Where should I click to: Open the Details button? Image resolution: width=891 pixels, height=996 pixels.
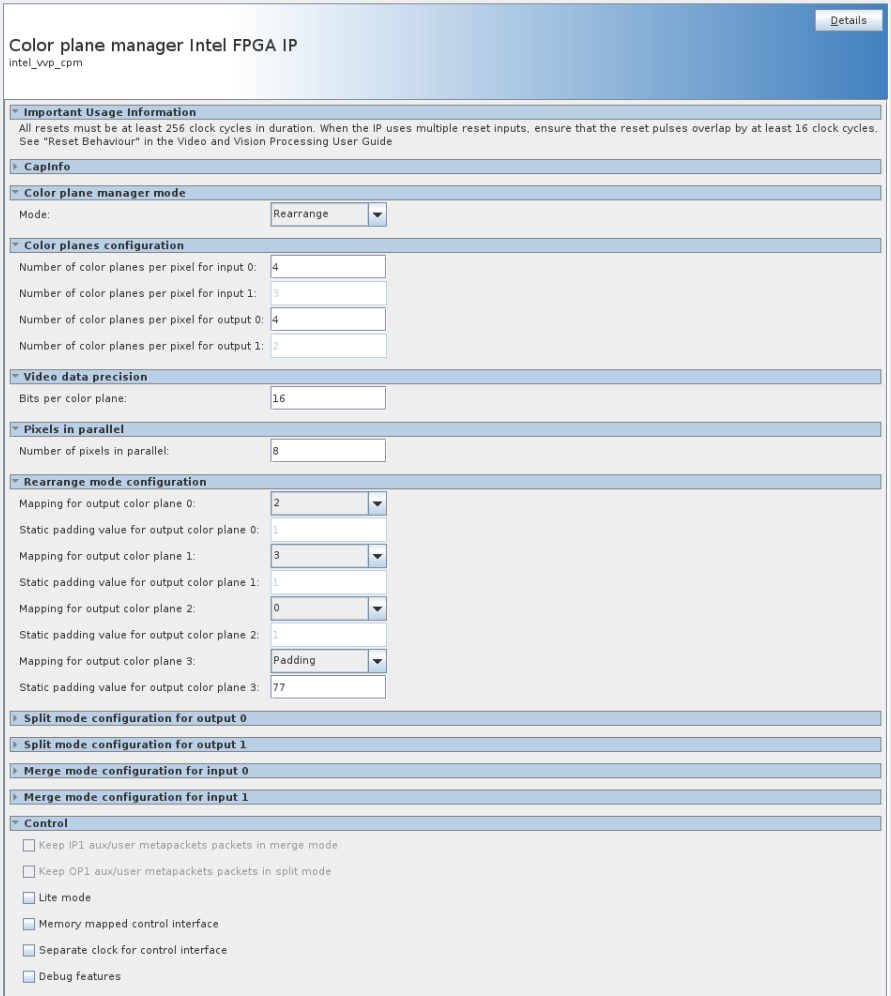tap(848, 20)
